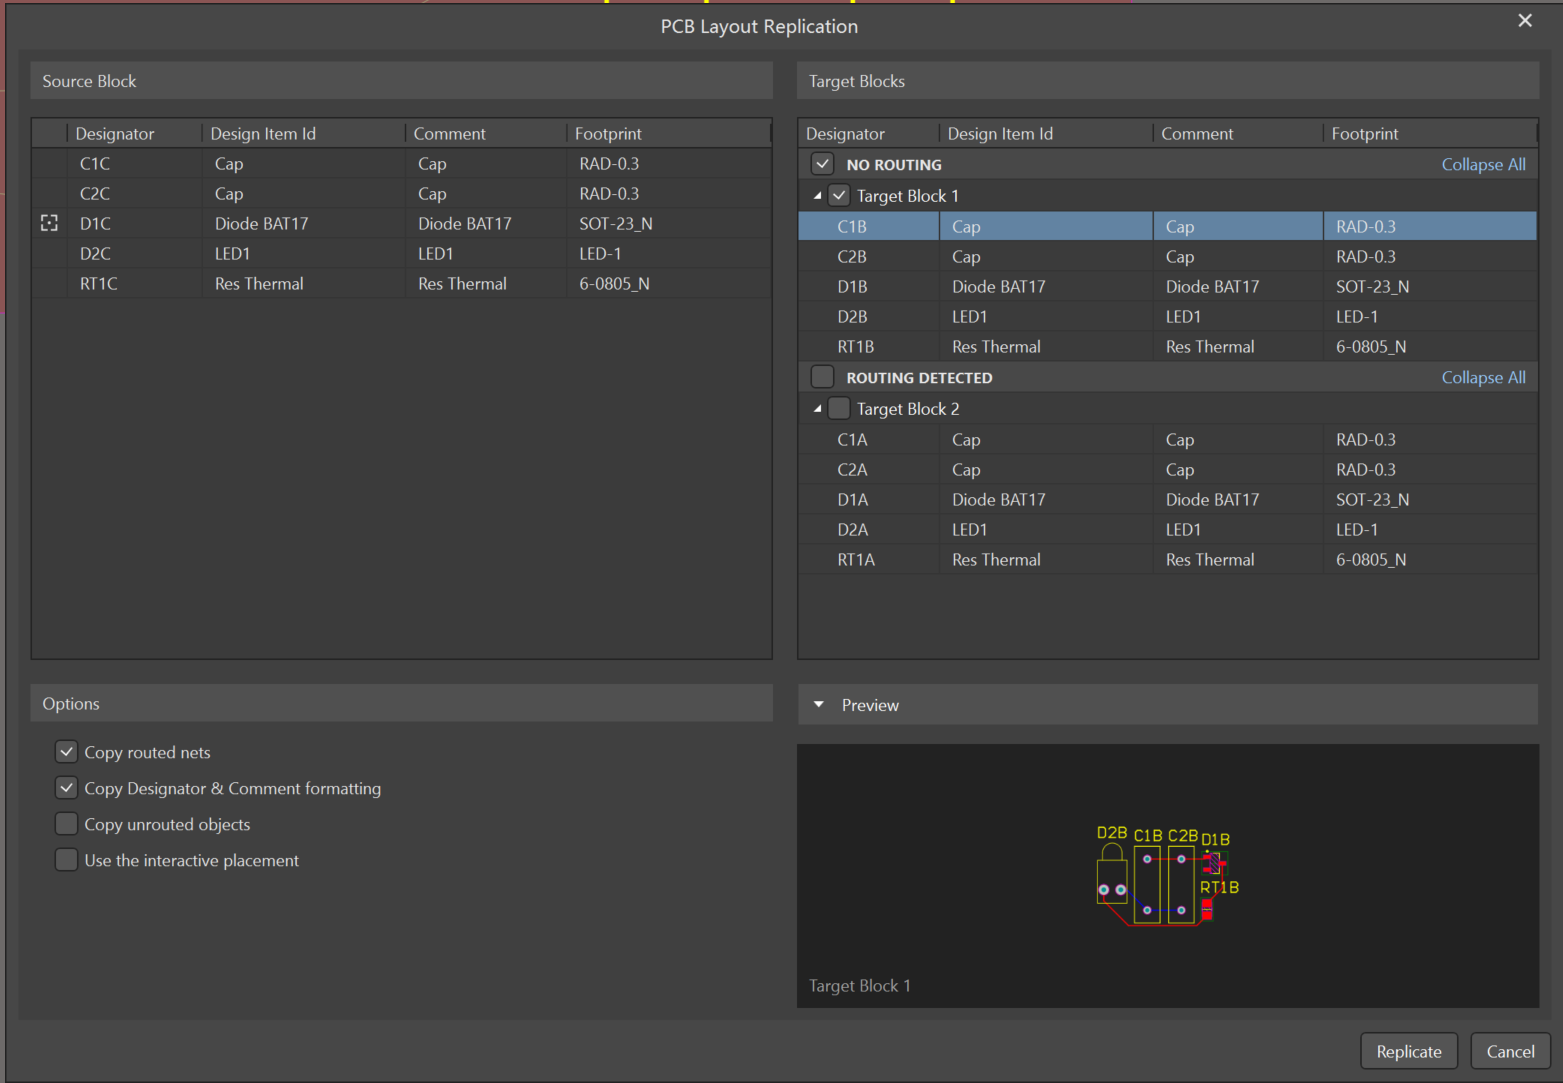The height and width of the screenshot is (1083, 1563).
Task: Close the PCB Layout Replication dialog
Action: [x=1524, y=21]
